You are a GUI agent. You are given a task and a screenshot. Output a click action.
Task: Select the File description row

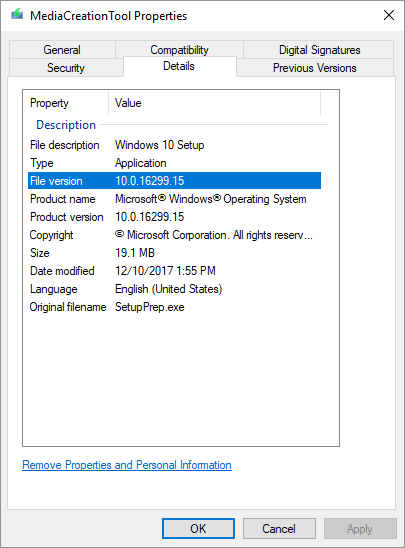click(x=174, y=145)
